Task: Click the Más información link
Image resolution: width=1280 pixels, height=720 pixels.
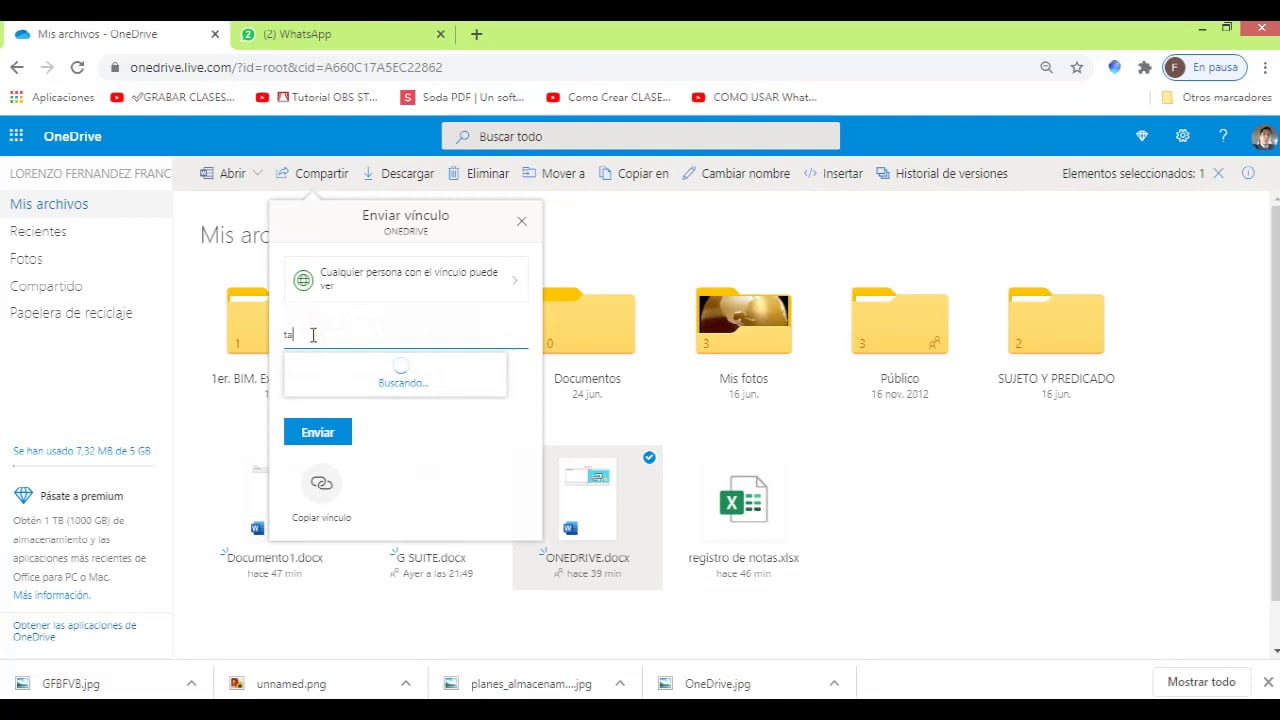Action: pyautogui.click(x=52, y=595)
